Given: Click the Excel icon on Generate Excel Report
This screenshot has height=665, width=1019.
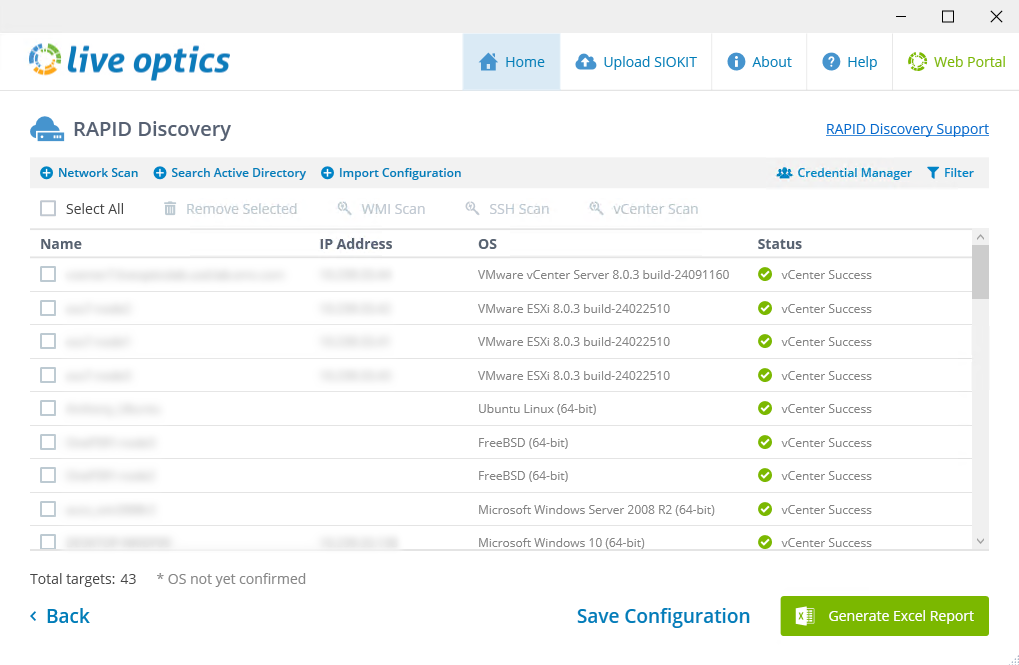Looking at the screenshot, I should tap(803, 616).
